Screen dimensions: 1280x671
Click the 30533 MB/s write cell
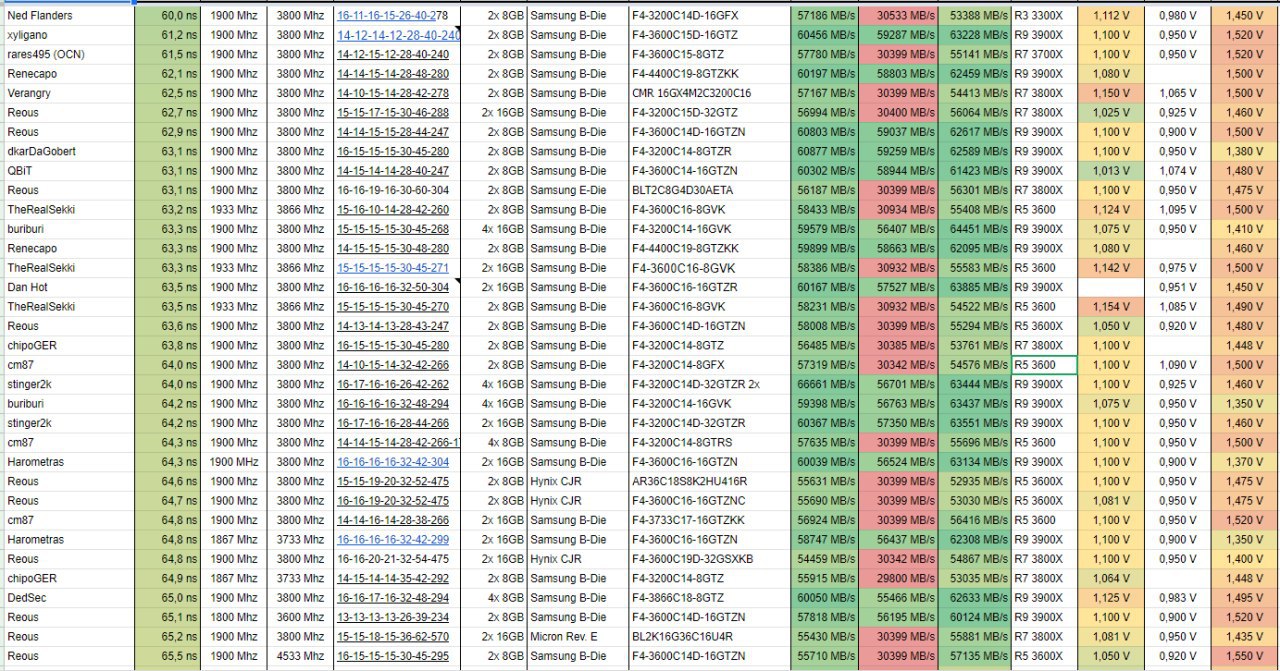[x=898, y=16]
